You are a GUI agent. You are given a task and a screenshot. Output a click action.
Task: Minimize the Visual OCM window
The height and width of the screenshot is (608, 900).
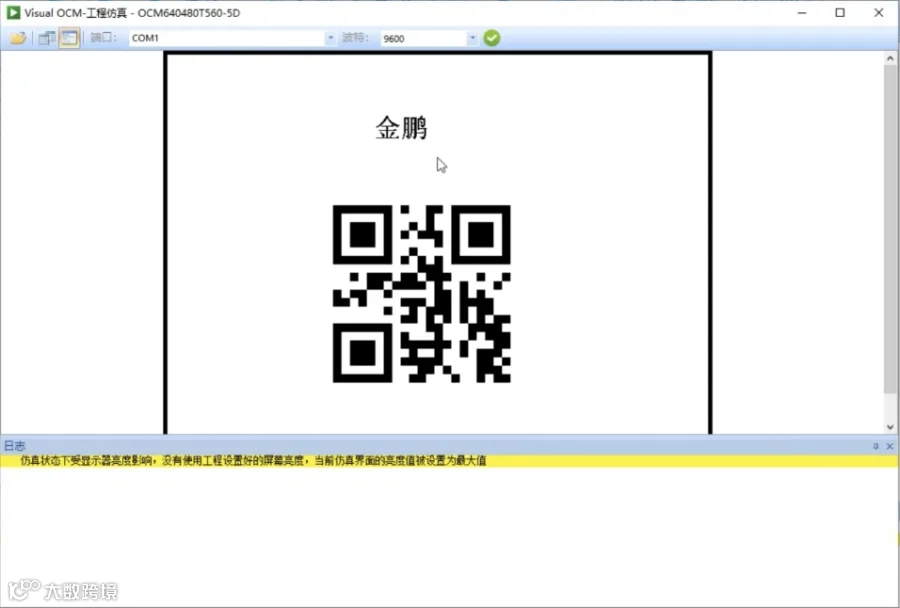(x=802, y=13)
